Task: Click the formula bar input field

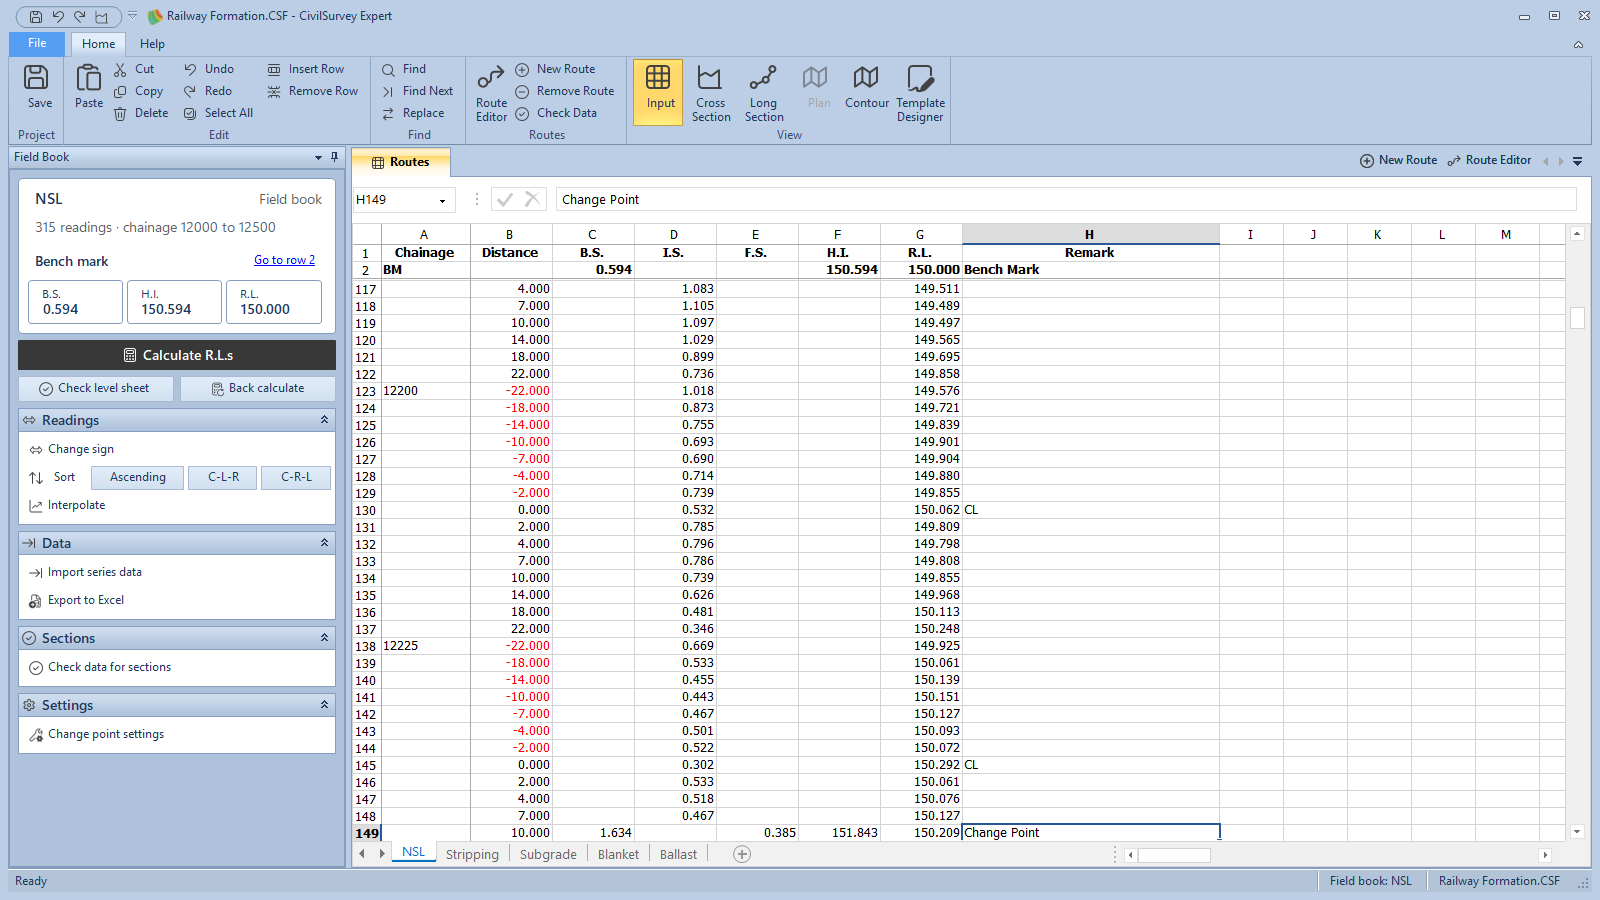Action: click(1066, 199)
